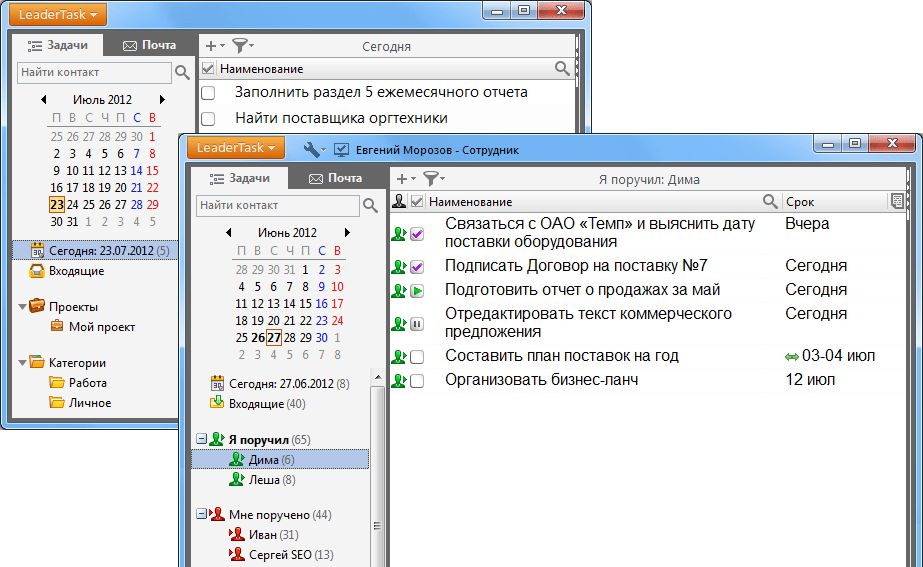Go to next month from Июль 2012

[x=162, y=100]
